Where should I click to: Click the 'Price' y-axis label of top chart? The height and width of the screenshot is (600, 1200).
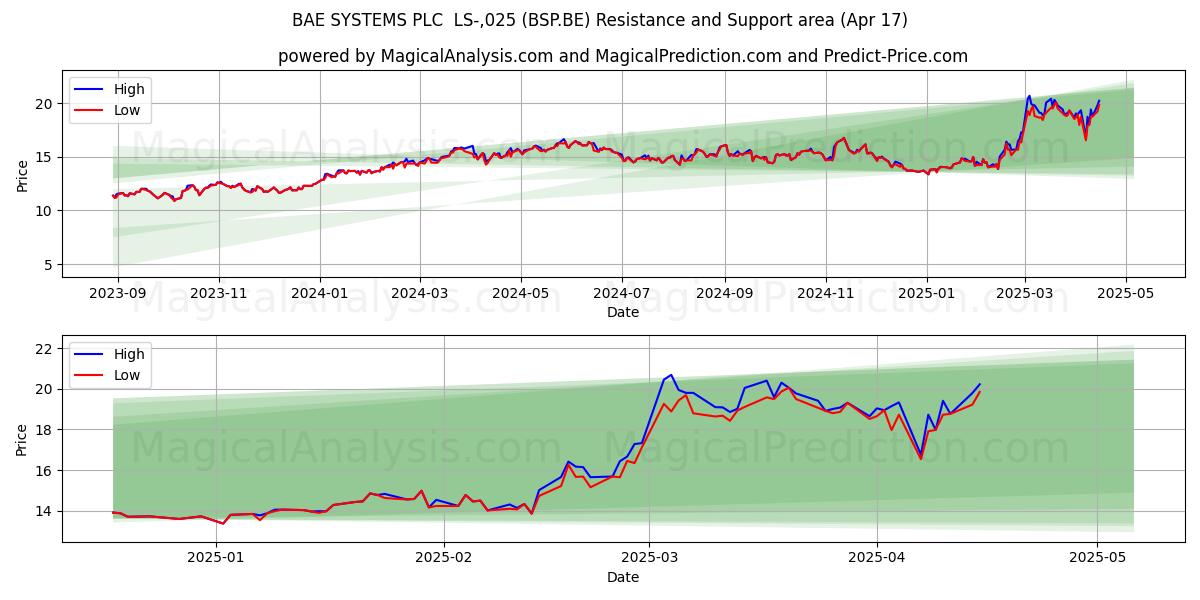22,175
